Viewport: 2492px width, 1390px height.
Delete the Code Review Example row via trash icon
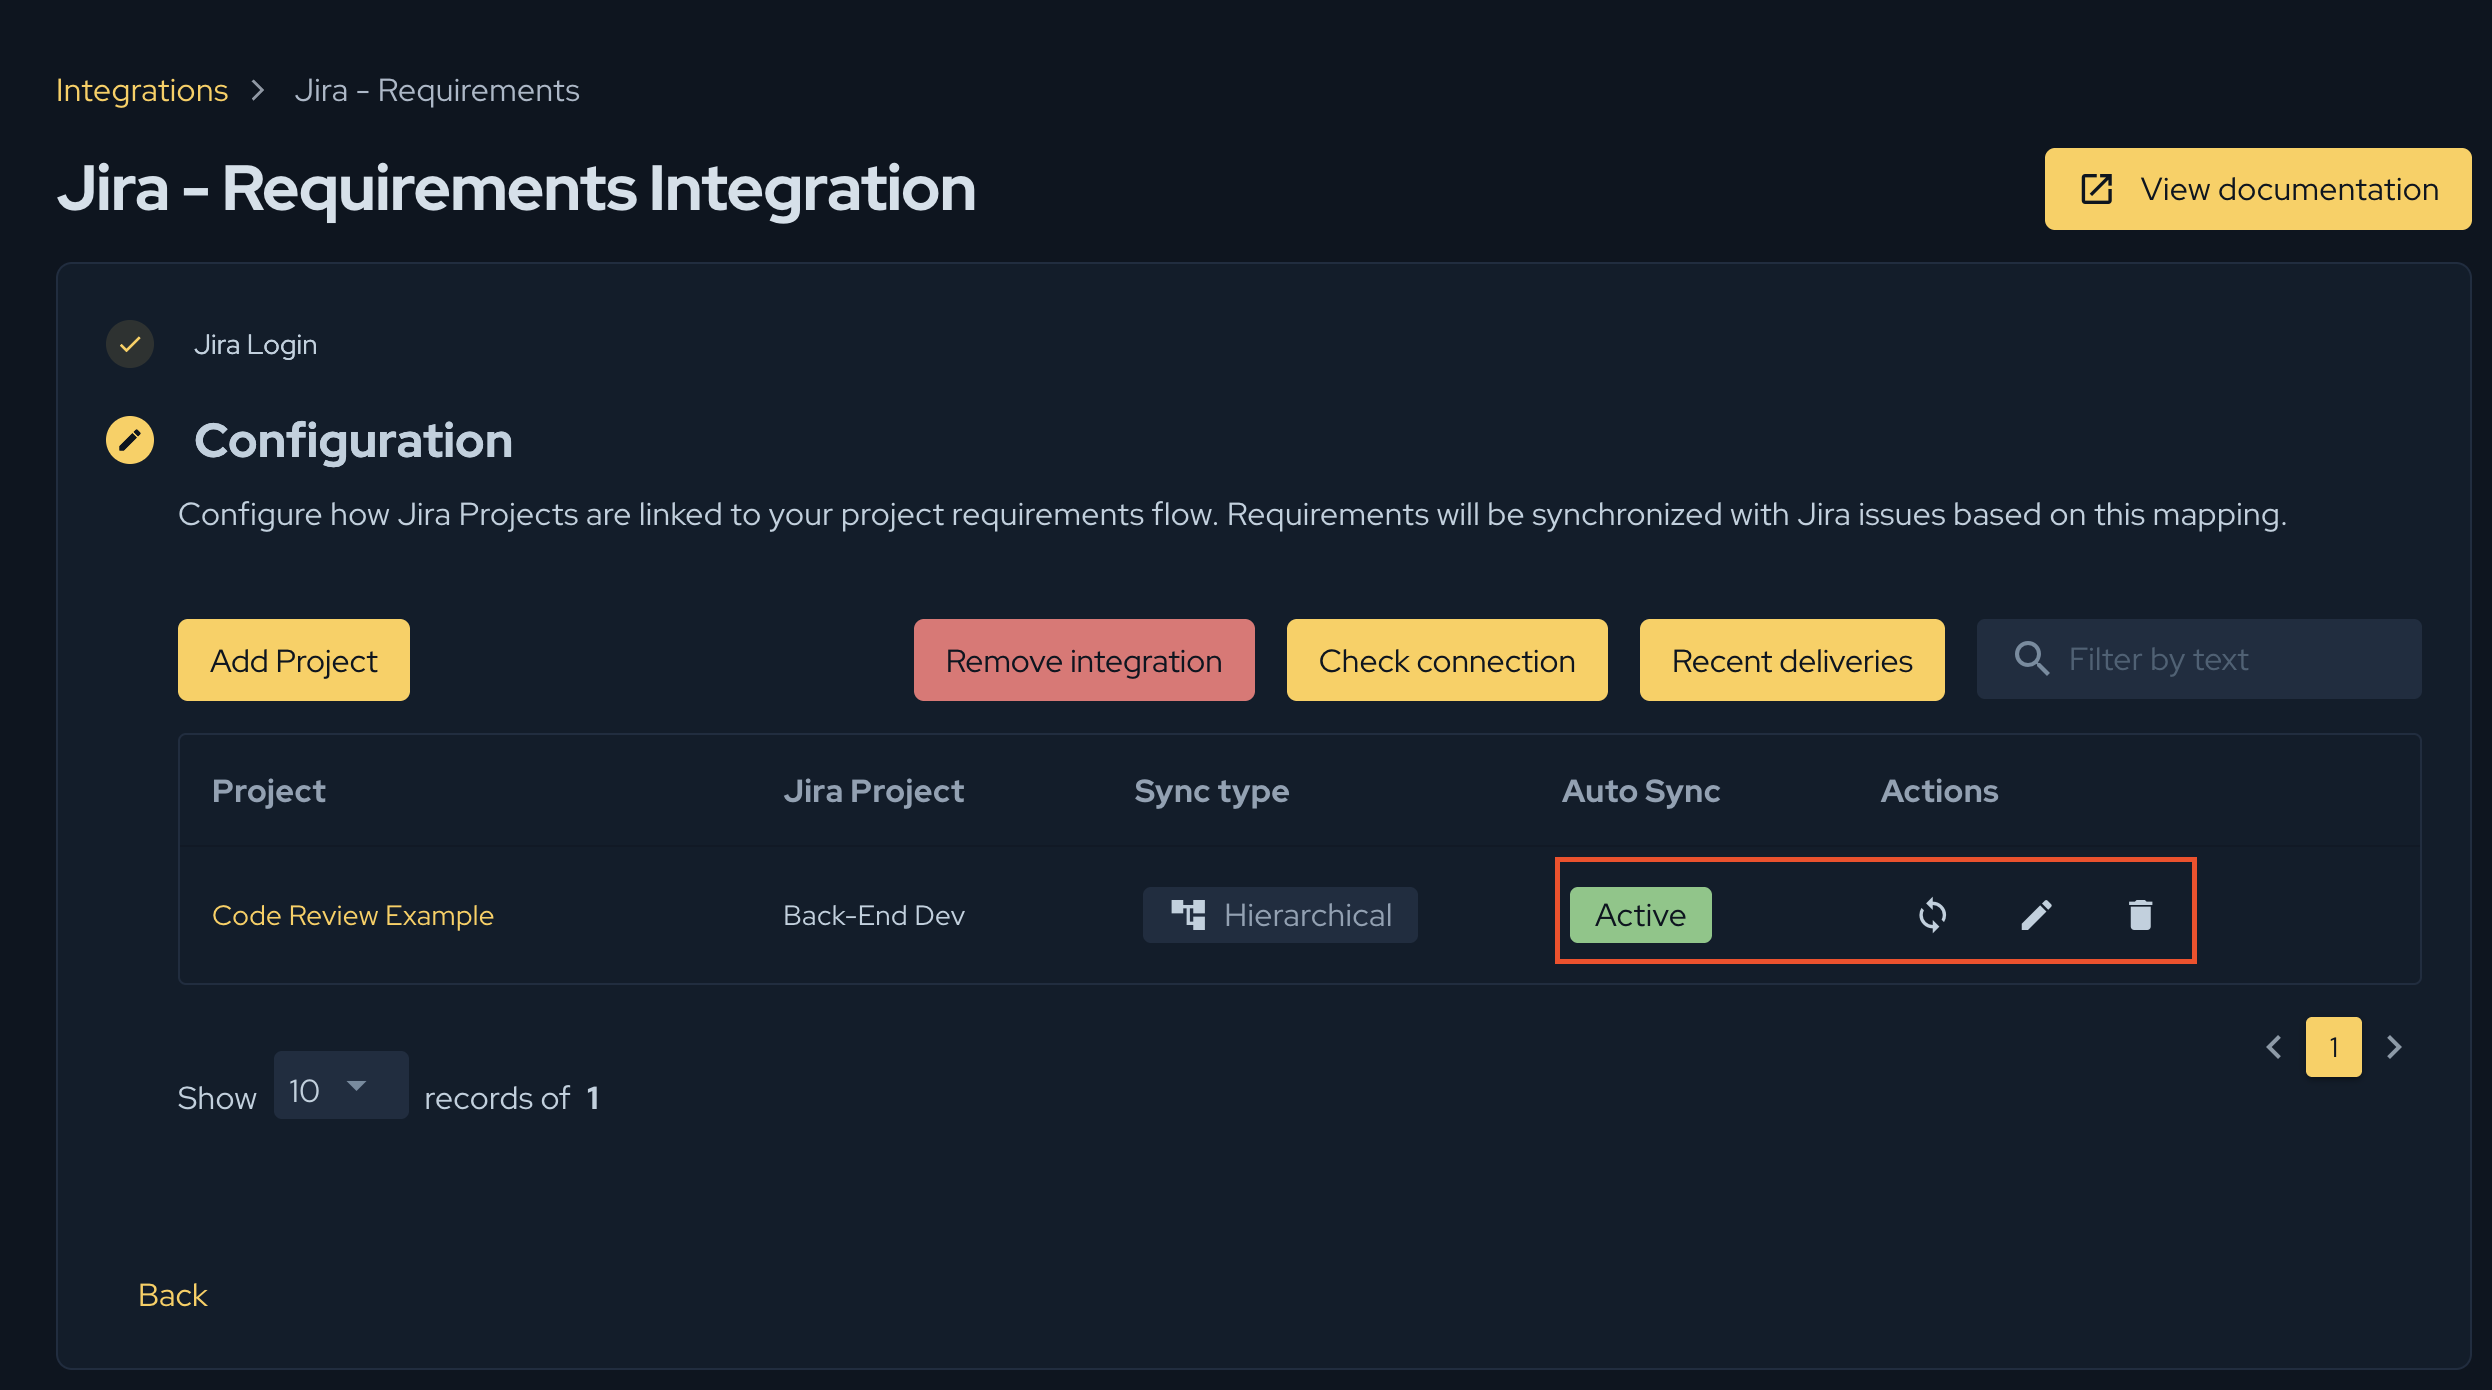(x=2140, y=914)
